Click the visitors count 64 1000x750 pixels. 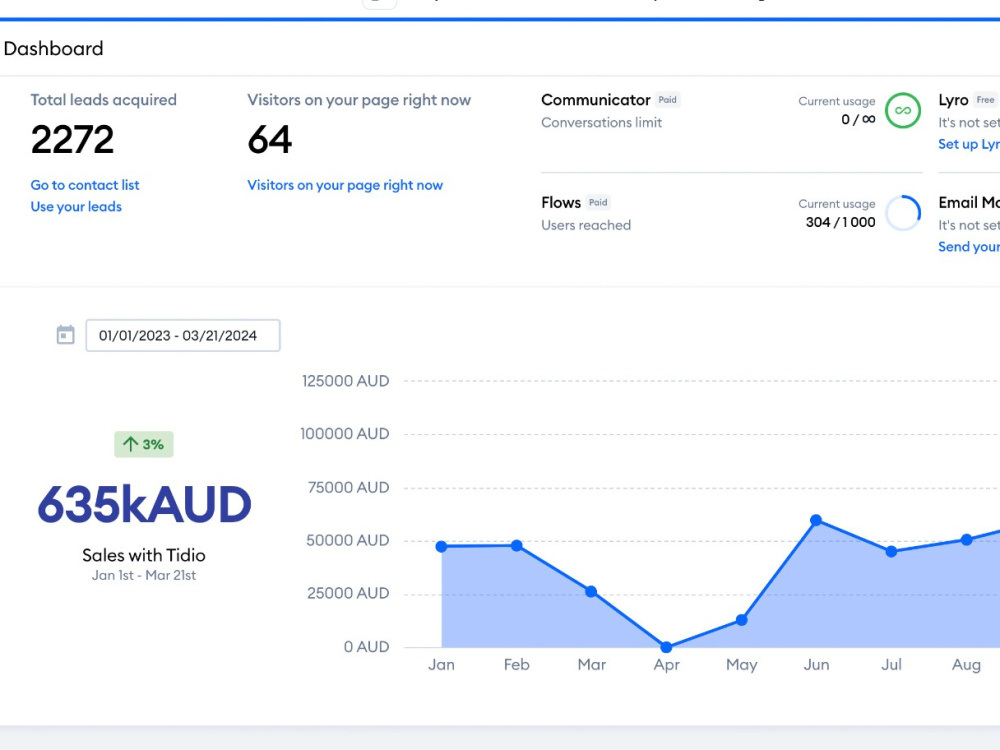click(x=270, y=140)
